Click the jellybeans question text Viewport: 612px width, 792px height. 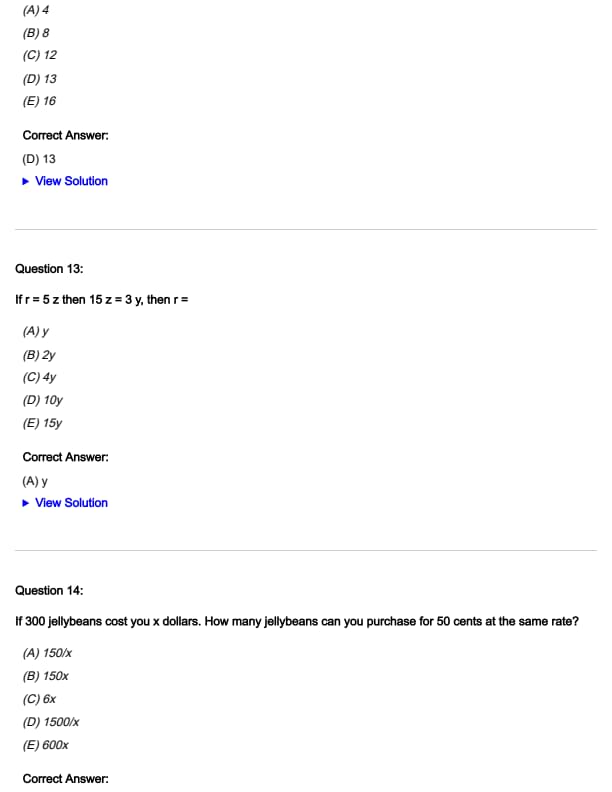297,622
